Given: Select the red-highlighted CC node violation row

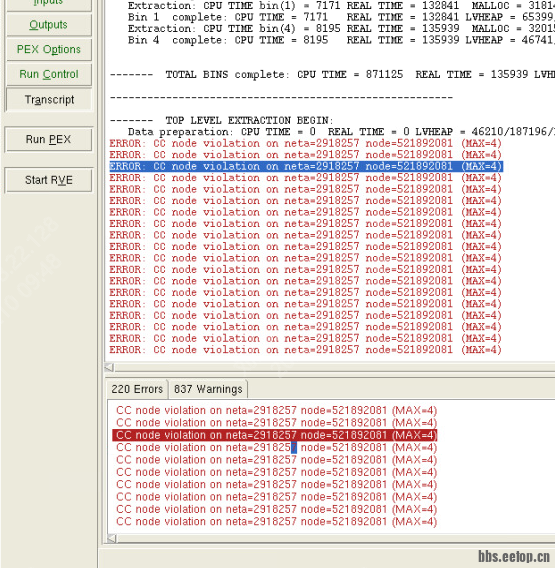Looking at the screenshot, I should (275, 435).
